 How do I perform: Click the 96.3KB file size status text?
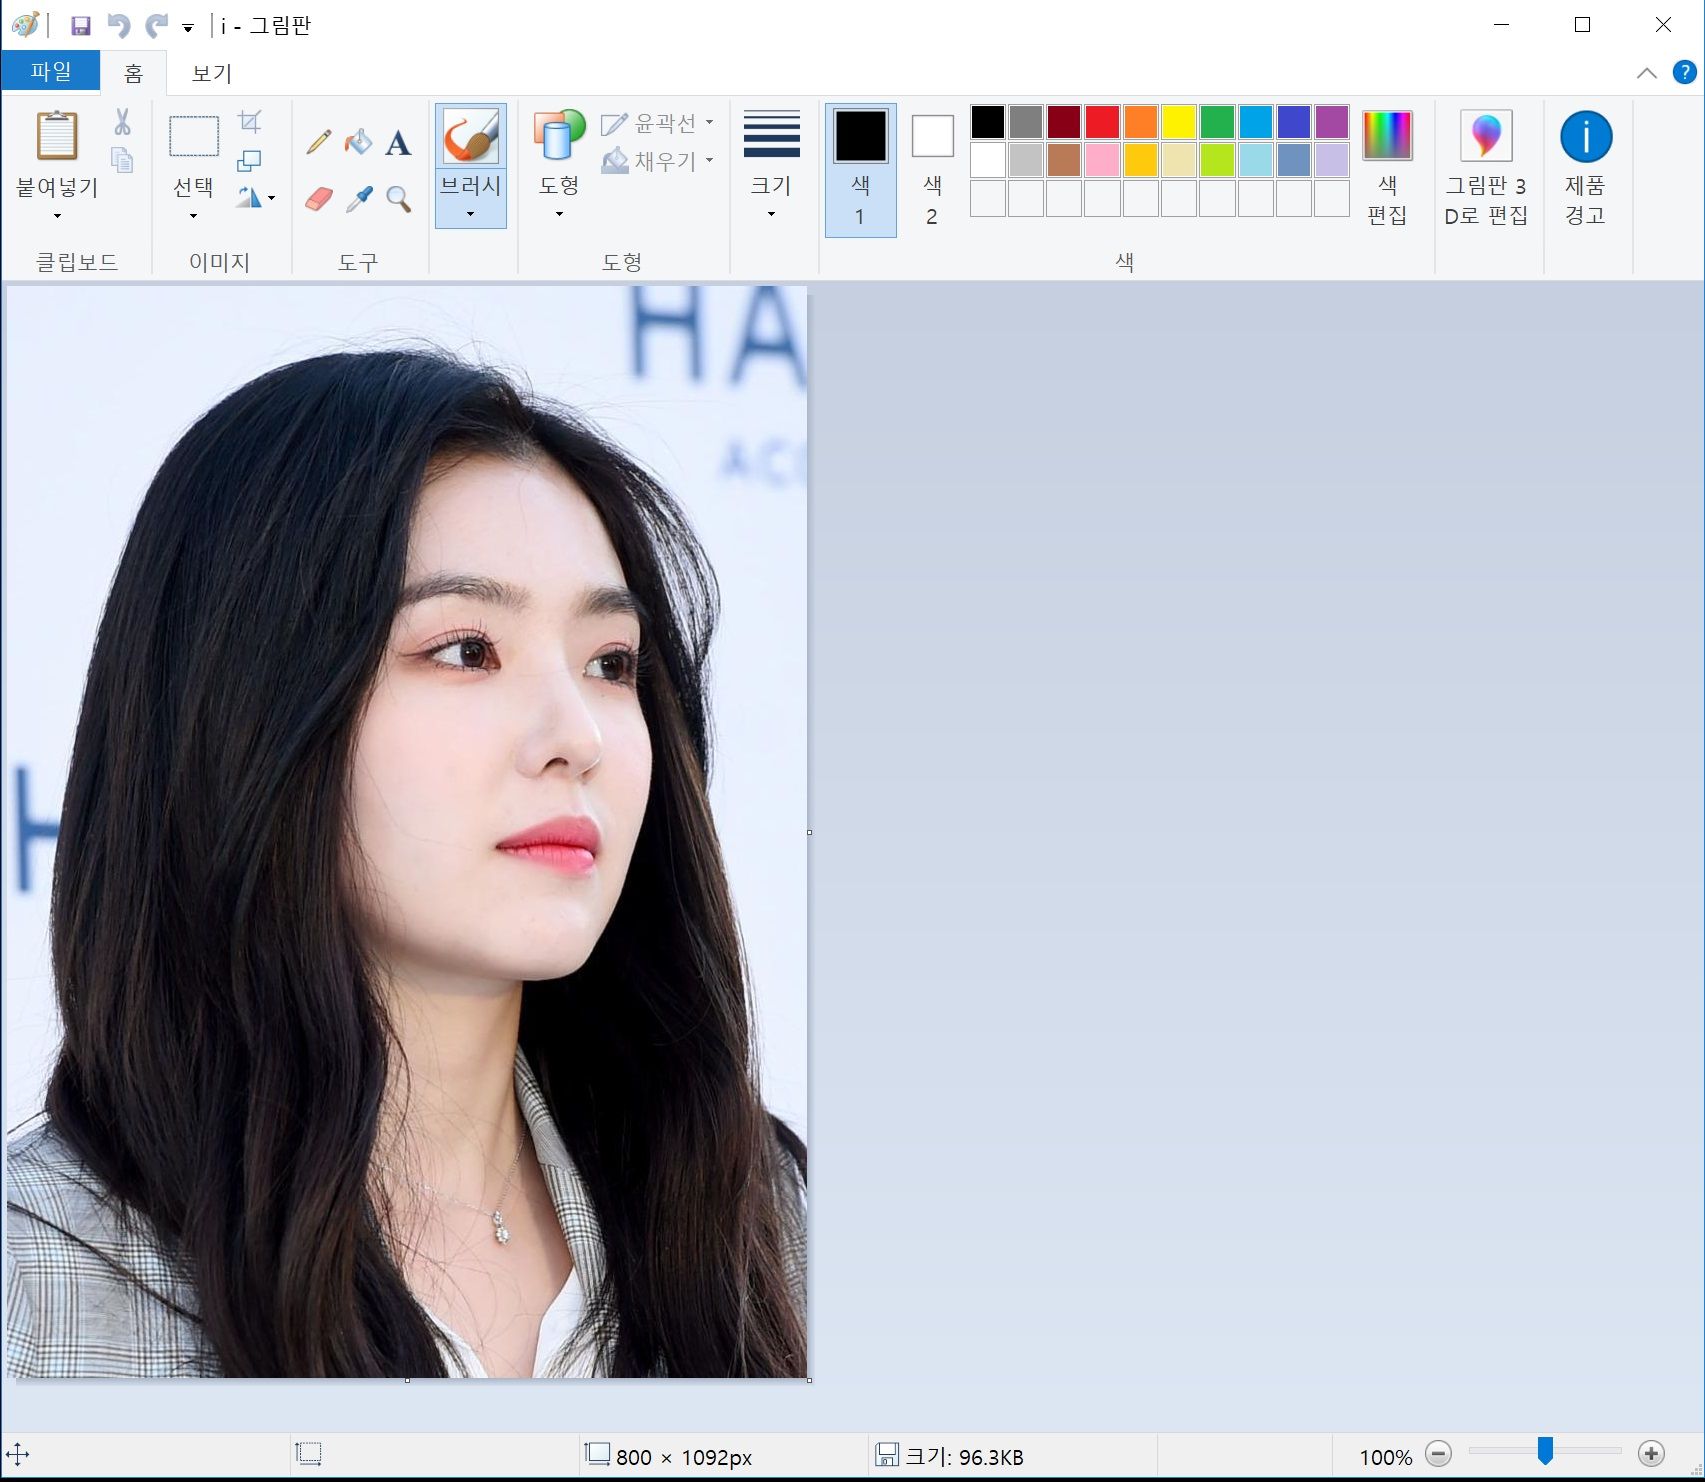tap(964, 1457)
